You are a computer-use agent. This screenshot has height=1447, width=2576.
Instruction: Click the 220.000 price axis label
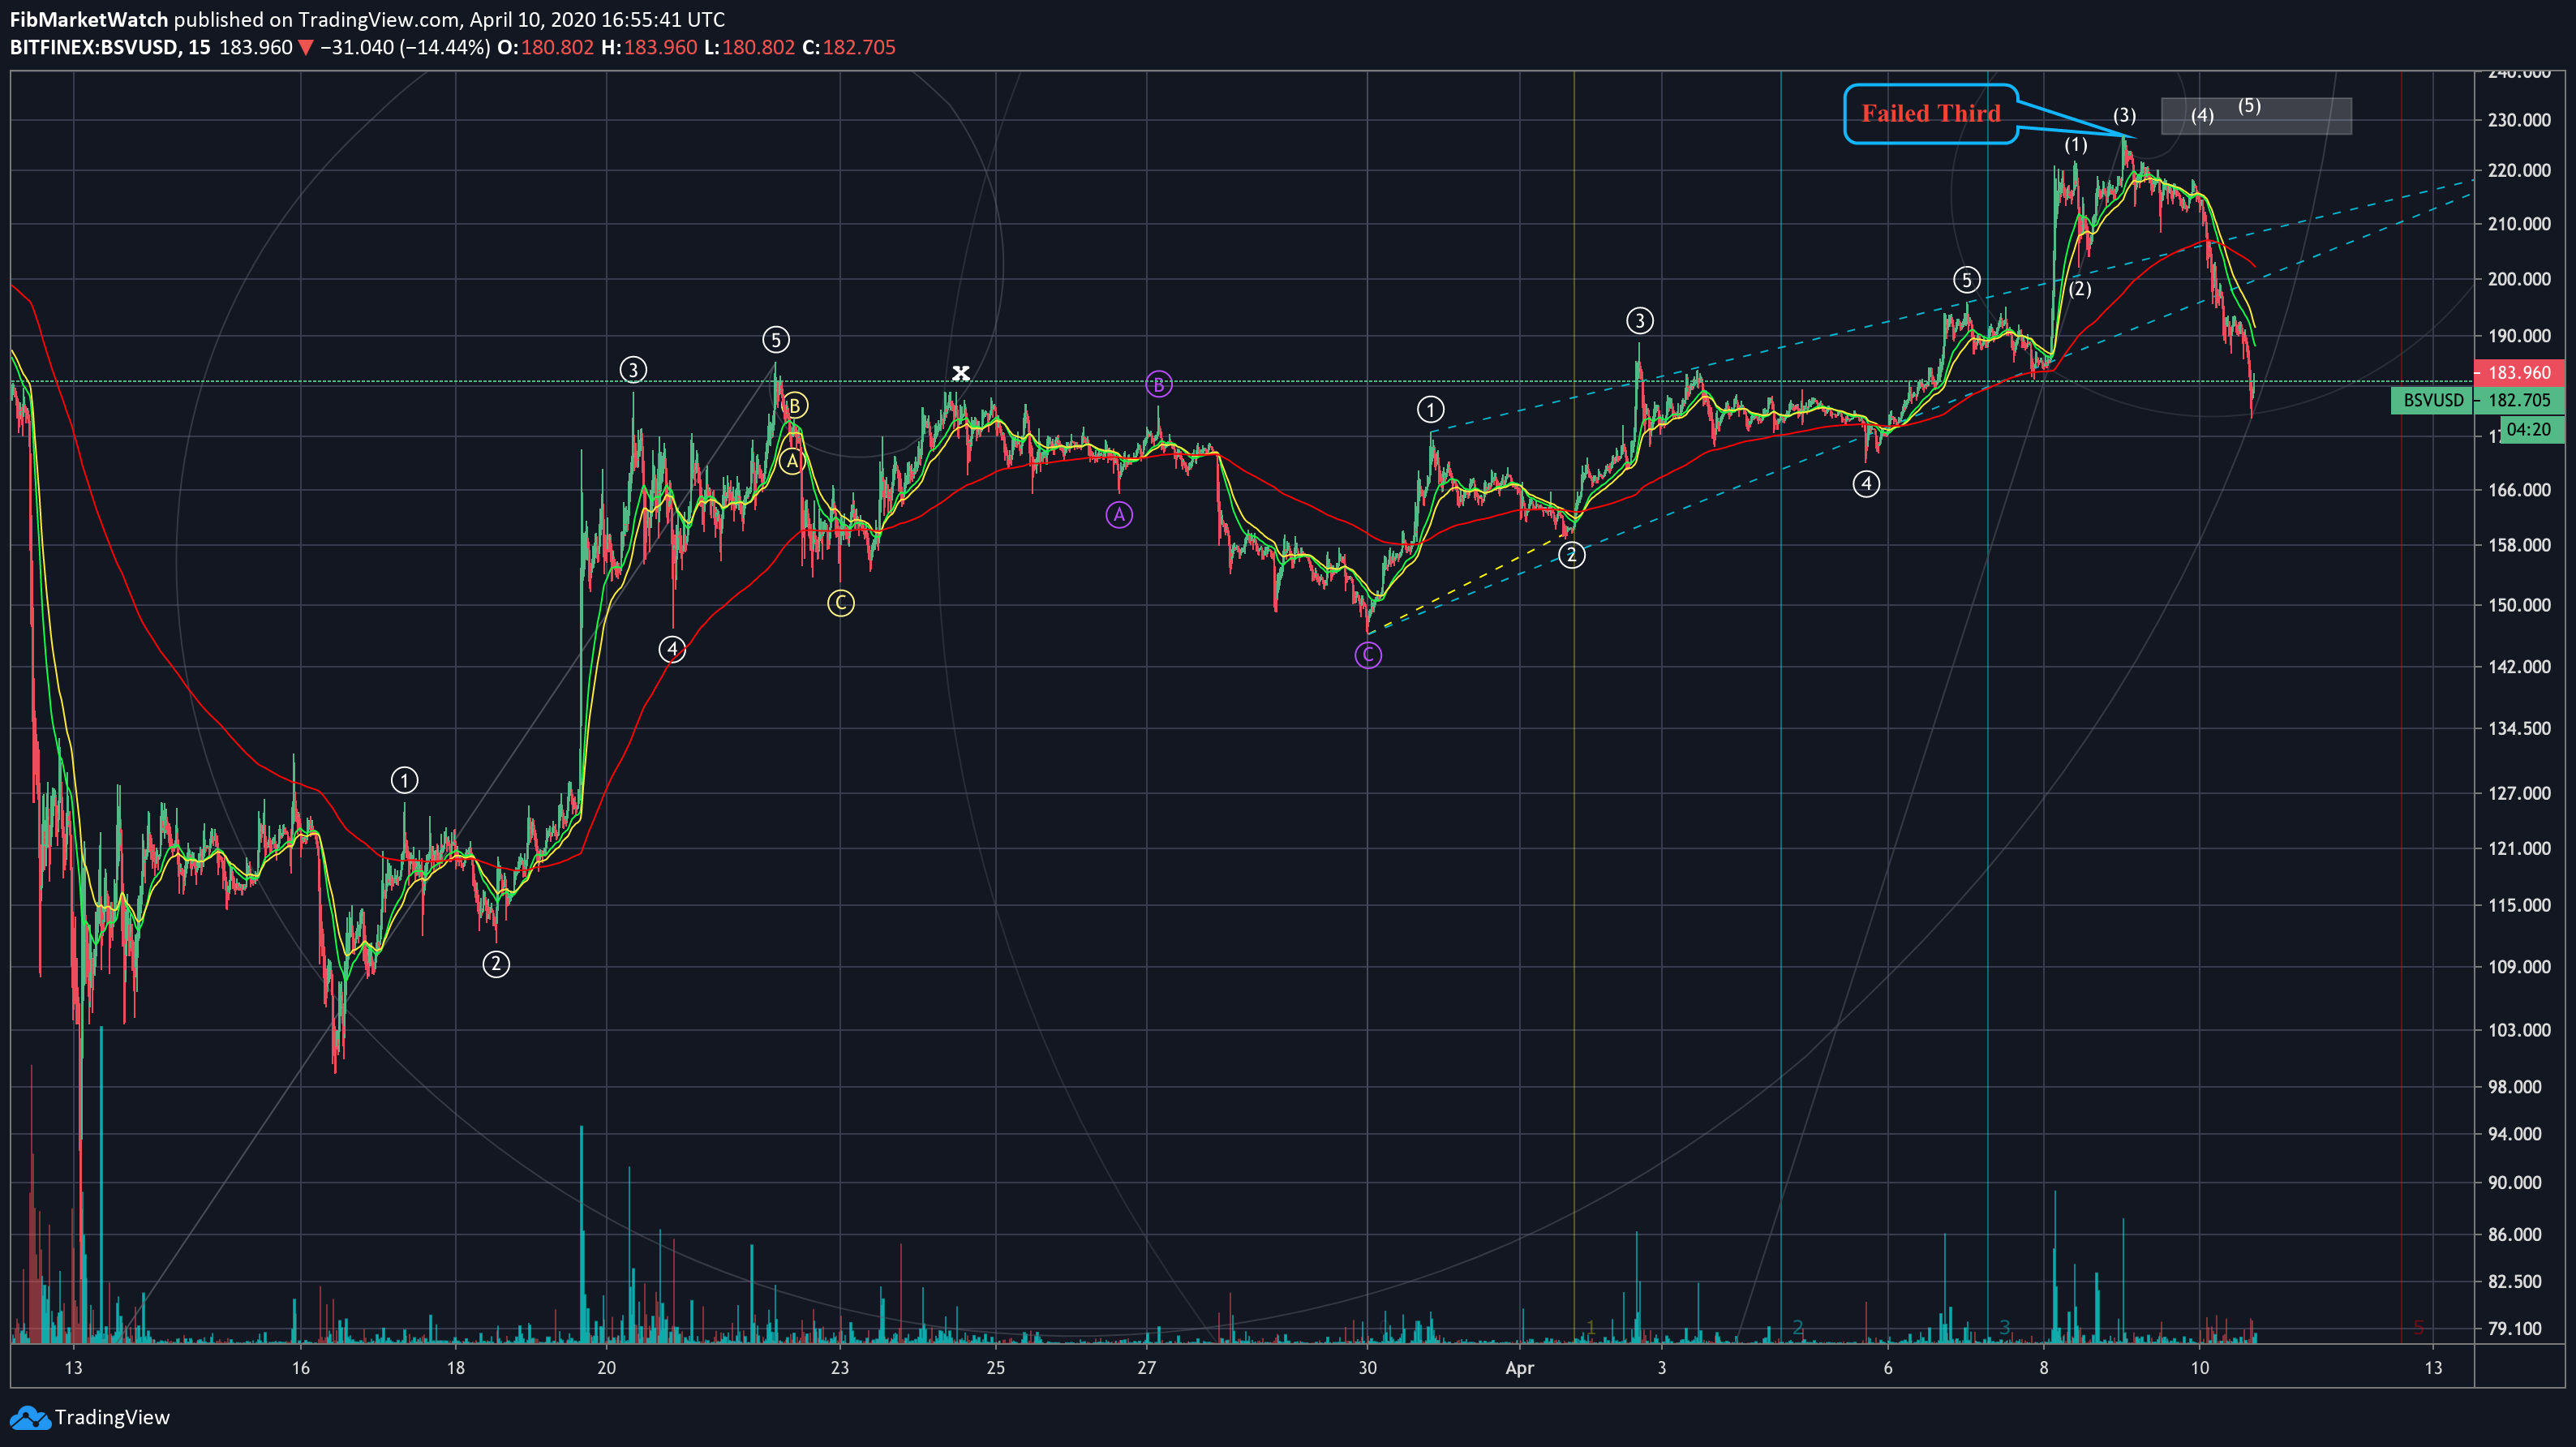tap(2519, 170)
